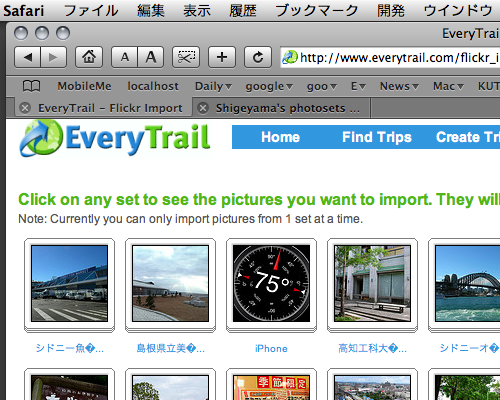Add bookmark with the plus button

pyautogui.click(x=222, y=57)
